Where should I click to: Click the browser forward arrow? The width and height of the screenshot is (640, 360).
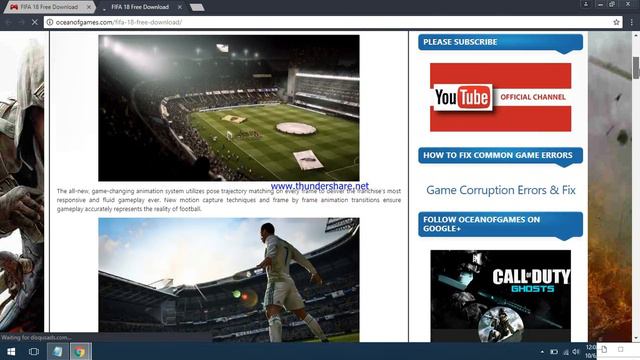pos(22,22)
